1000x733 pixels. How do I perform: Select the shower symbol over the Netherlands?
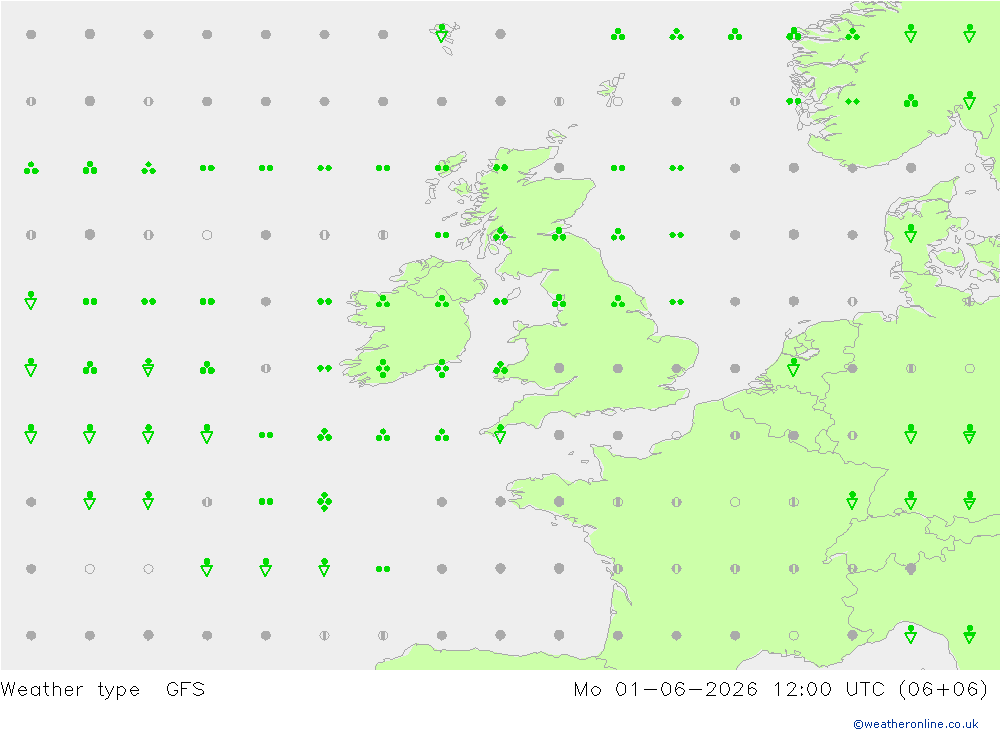tap(793, 367)
